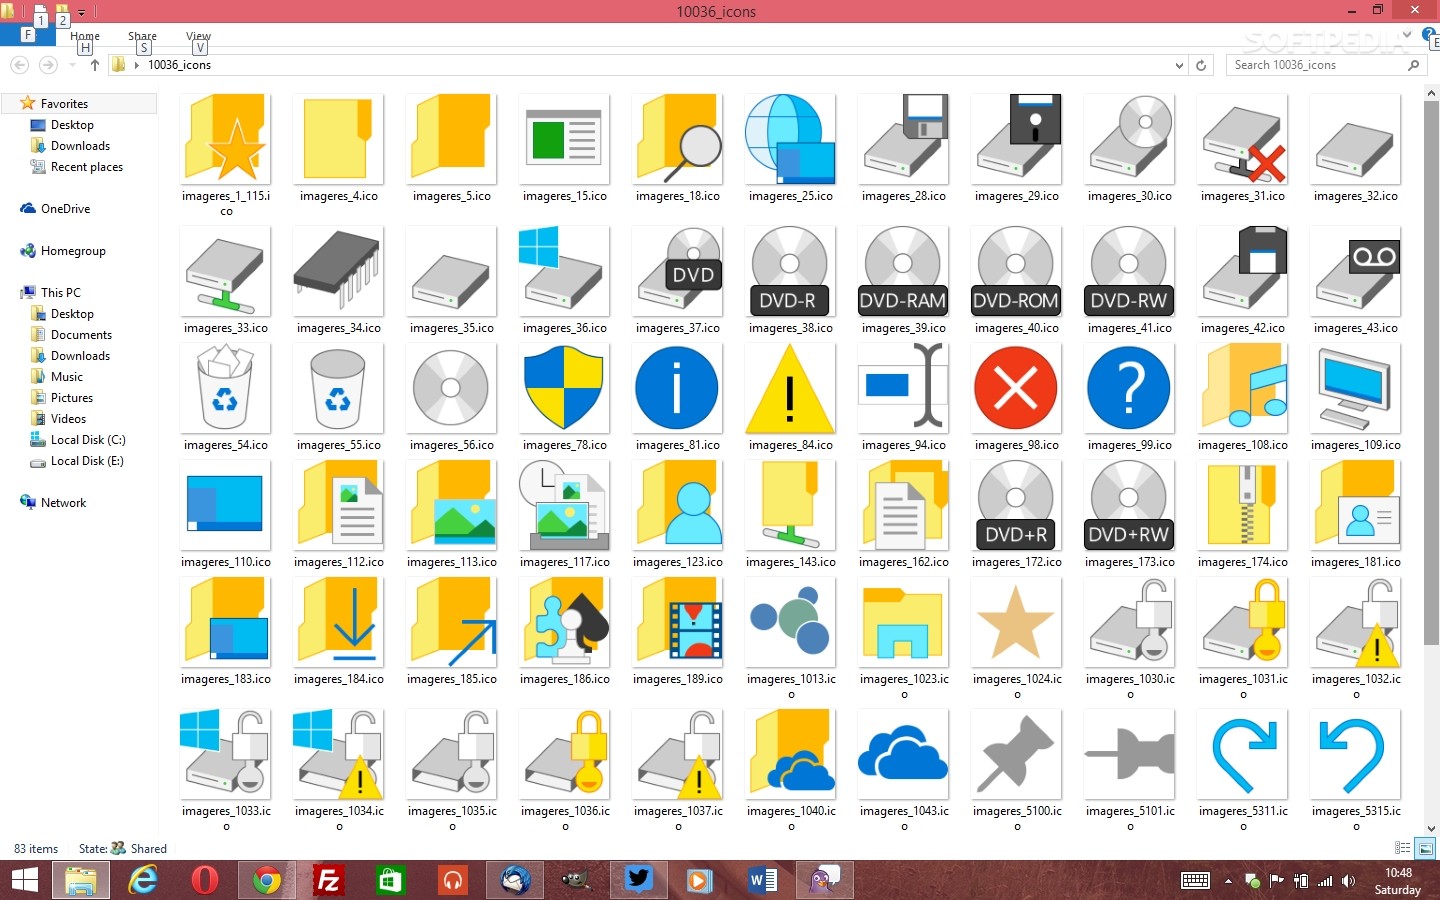The height and width of the screenshot is (900, 1440).
Task: Launch Google Chrome from taskbar
Action: [266, 880]
